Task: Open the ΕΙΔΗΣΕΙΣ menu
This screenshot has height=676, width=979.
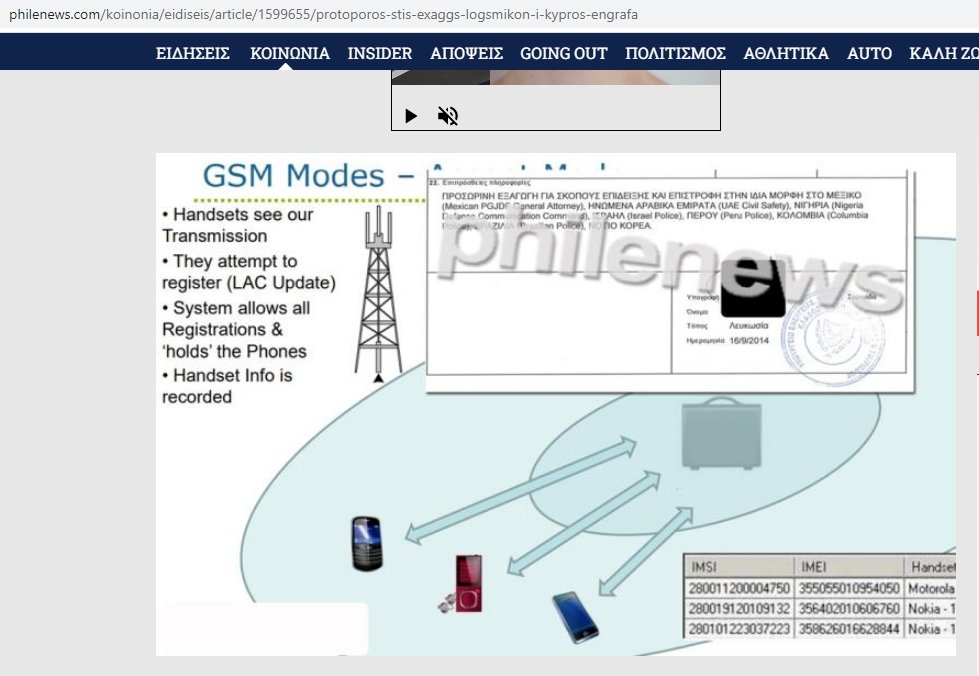Action: click(x=193, y=53)
